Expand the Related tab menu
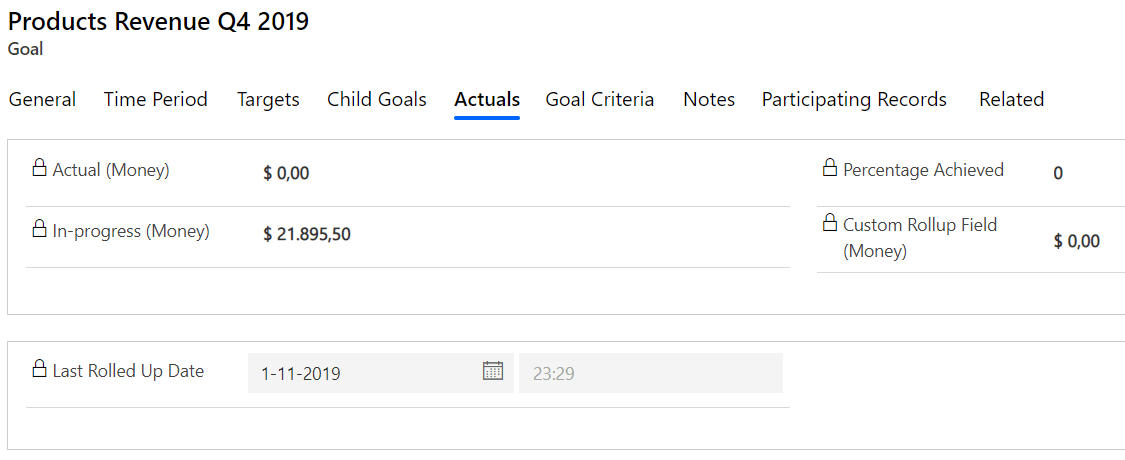Screen dimensions: 1125x460 click(x=1011, y=99)
